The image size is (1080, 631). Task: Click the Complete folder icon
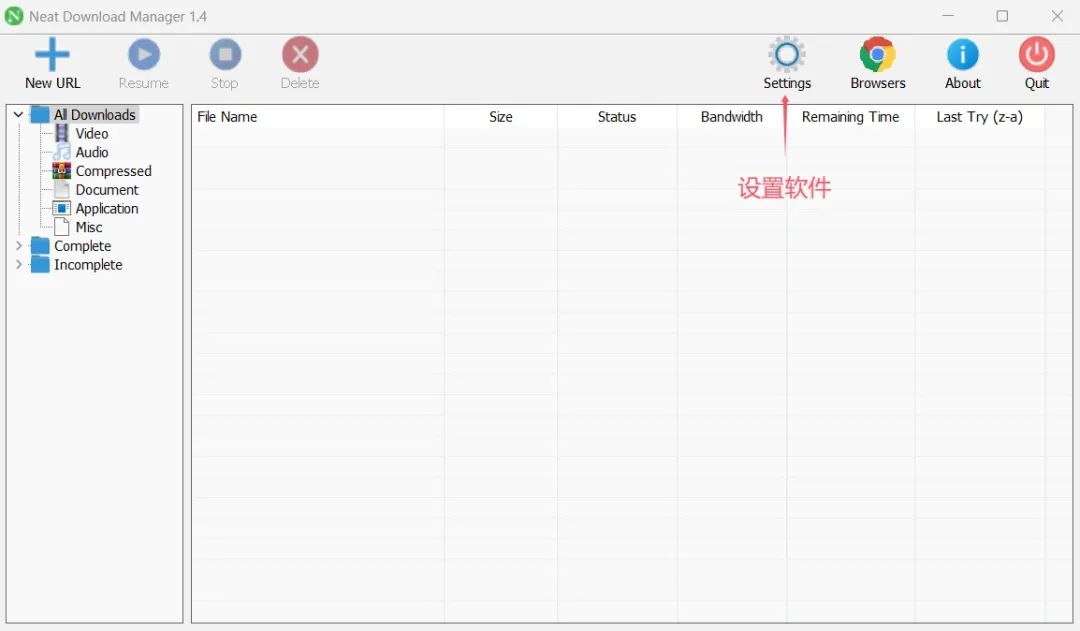(40, 245)
